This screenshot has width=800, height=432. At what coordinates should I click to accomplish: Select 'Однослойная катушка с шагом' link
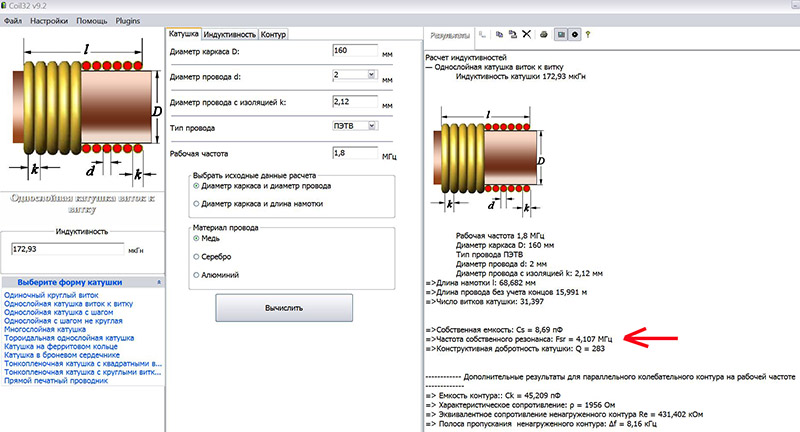pyautogui.click(x=59, y=312)
